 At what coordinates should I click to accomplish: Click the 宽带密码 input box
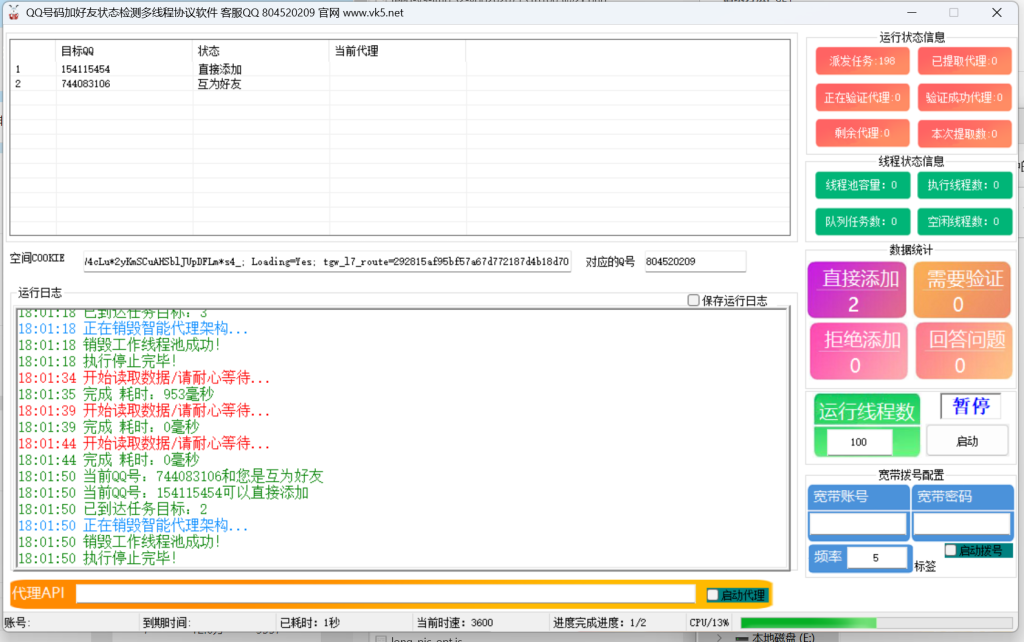[963, 524]
